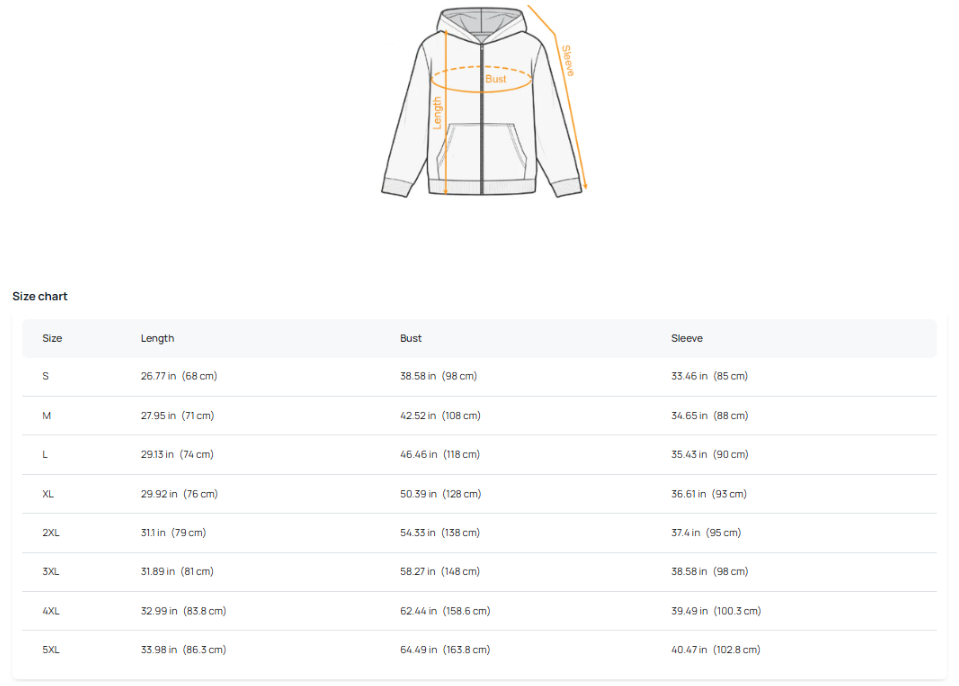Screen dimensions: 959x686
Task: Click the vertical Length label on diagram
Action: point(437,113)
